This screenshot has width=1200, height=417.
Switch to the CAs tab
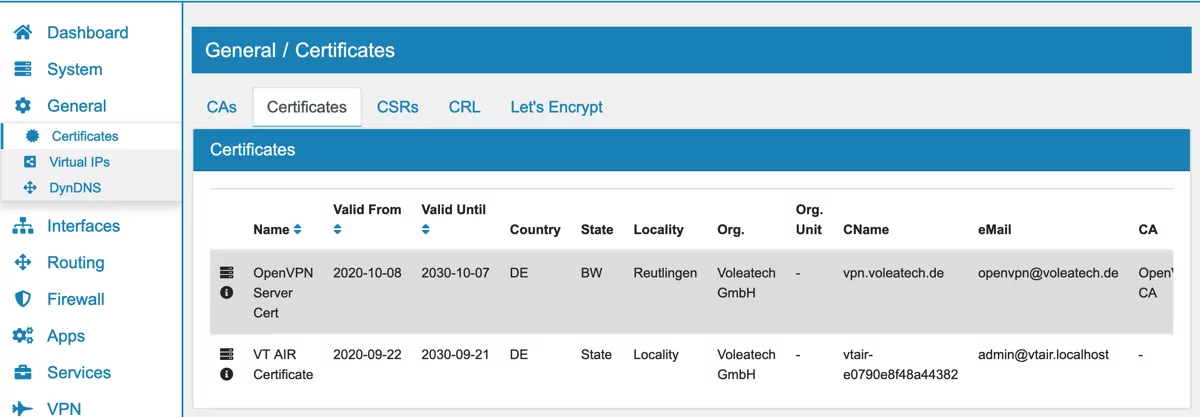pos(222,107)
